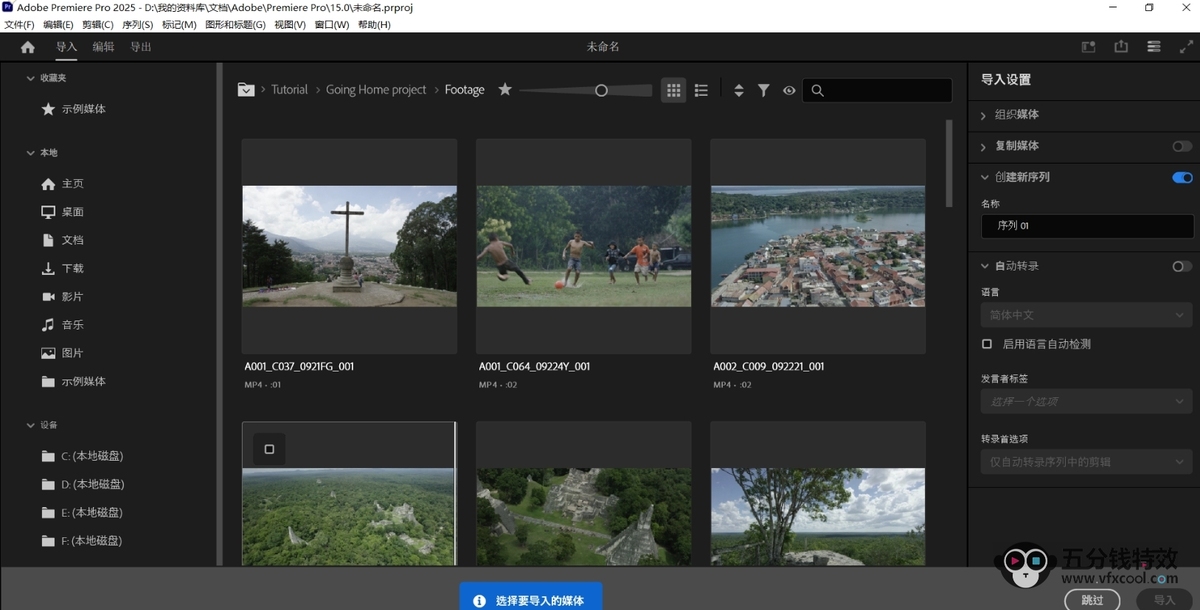The width and height of the screenshot is (1200, 610).
Task: Open the 文件(F) menu
Action: 20,25
